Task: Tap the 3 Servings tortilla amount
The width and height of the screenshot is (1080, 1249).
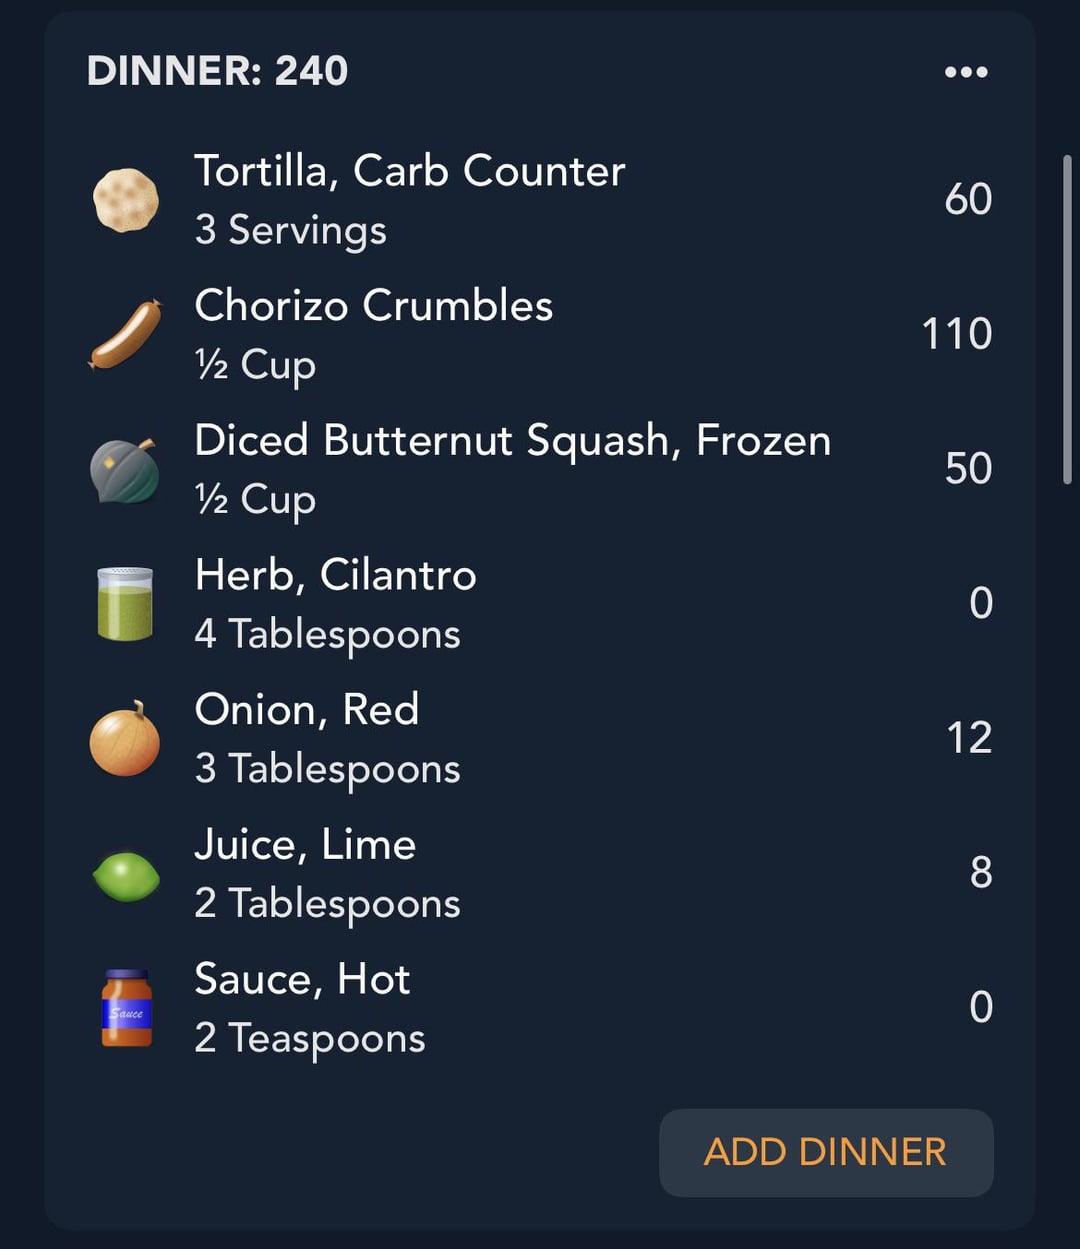Action: pos(290,230)
